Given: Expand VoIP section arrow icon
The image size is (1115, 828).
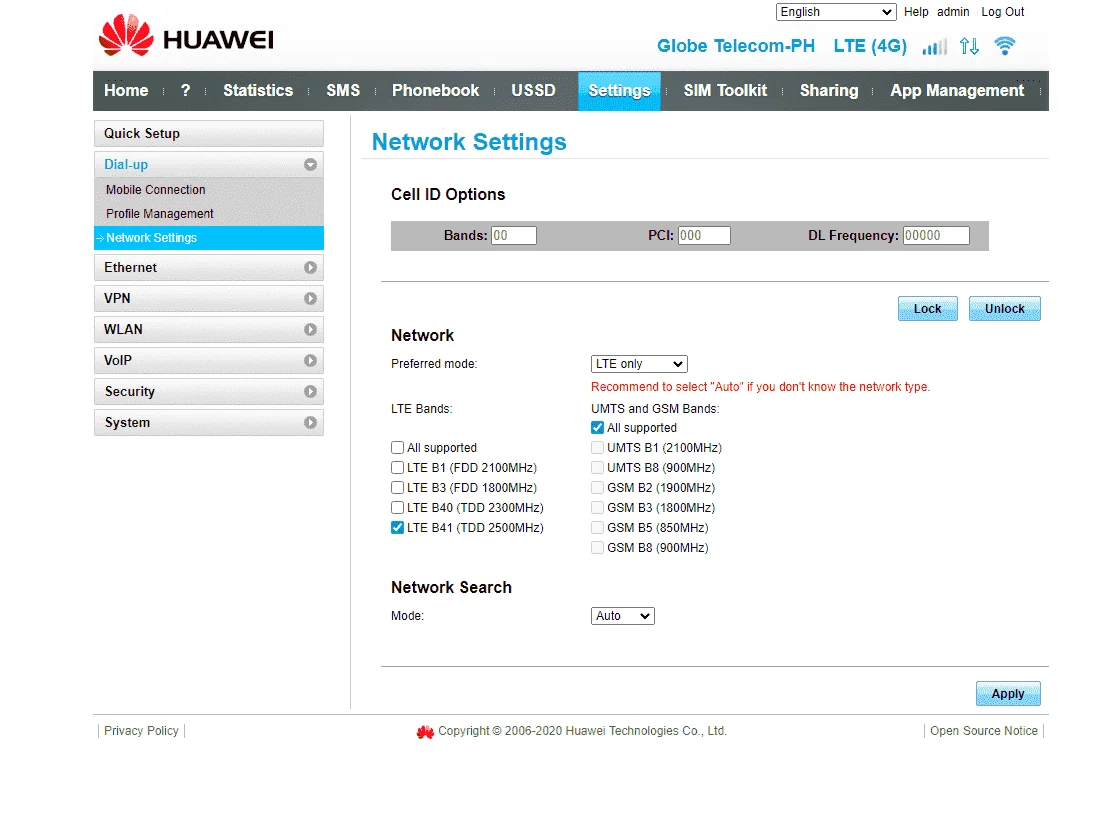Looking at the screenshot, I should point(310,361).
